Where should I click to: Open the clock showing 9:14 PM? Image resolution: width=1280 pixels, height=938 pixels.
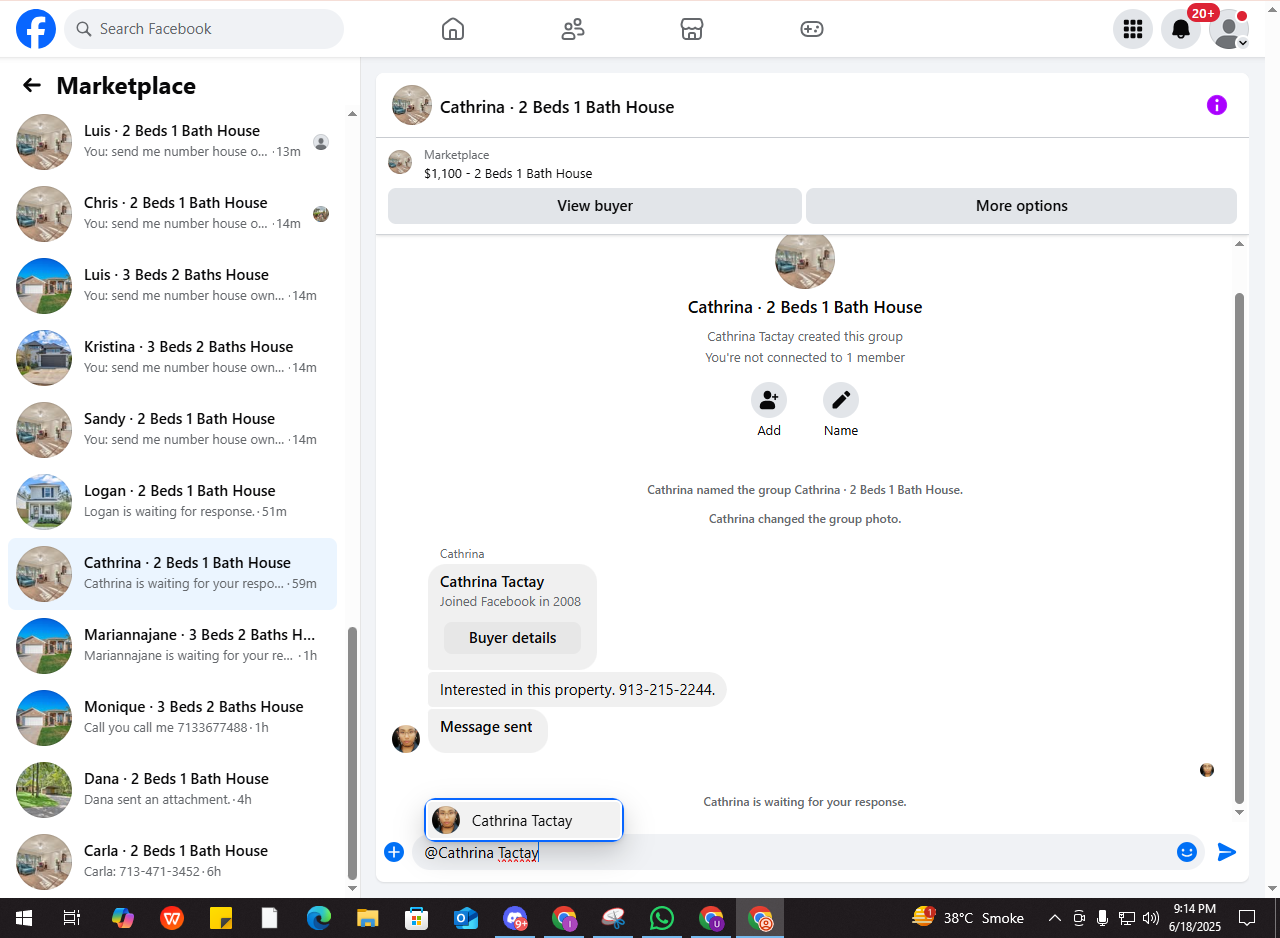coord(1194,918)
